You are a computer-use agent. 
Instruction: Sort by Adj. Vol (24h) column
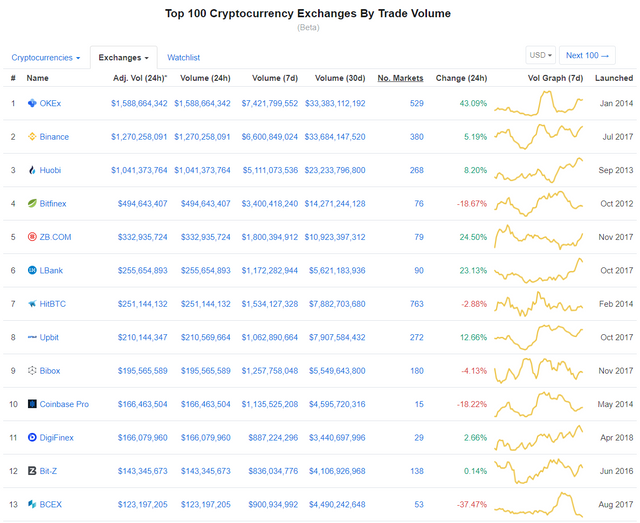coord(140,78)
